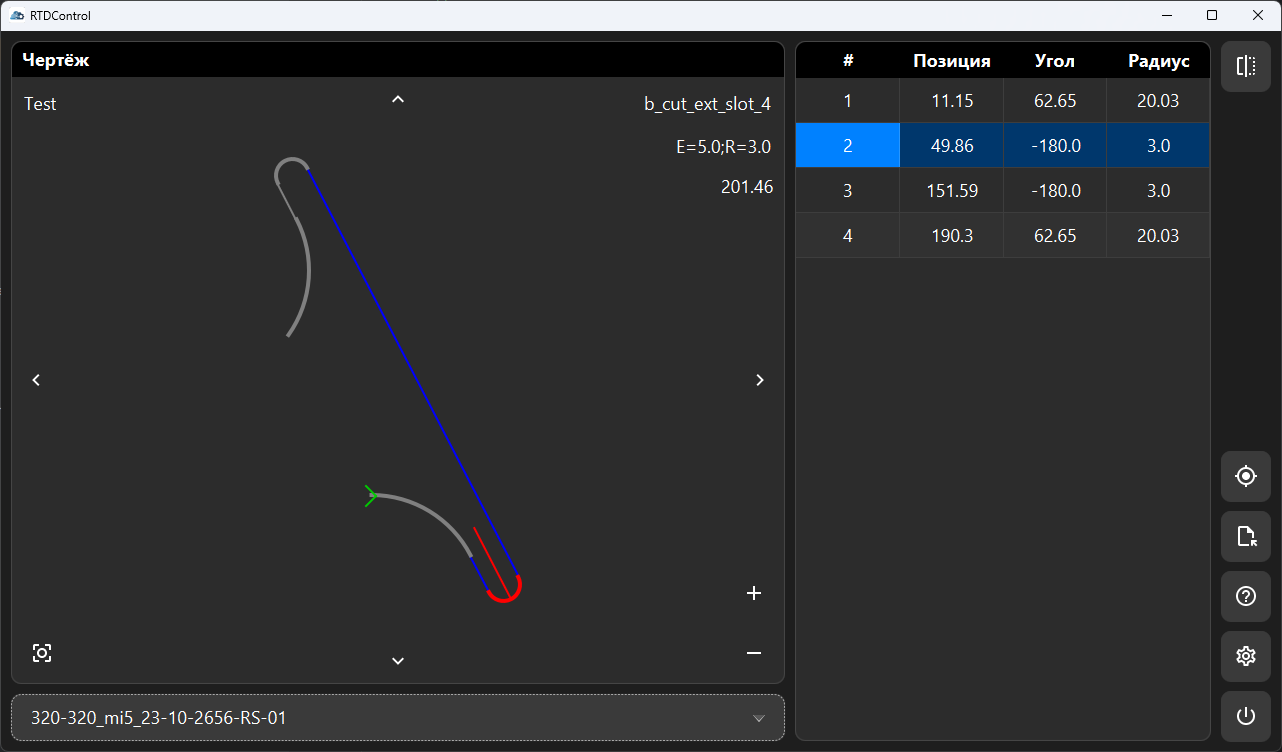Screen dimensions: 1282x752
Task: Zoom out with the minus icon
Action: [754, 653]
